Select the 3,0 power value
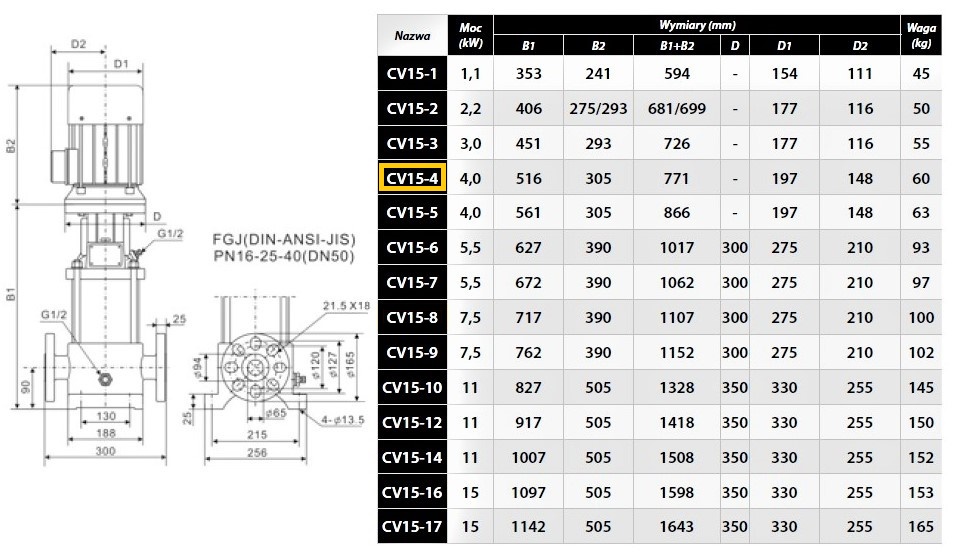Screen dimensions: 960x557 470,143
